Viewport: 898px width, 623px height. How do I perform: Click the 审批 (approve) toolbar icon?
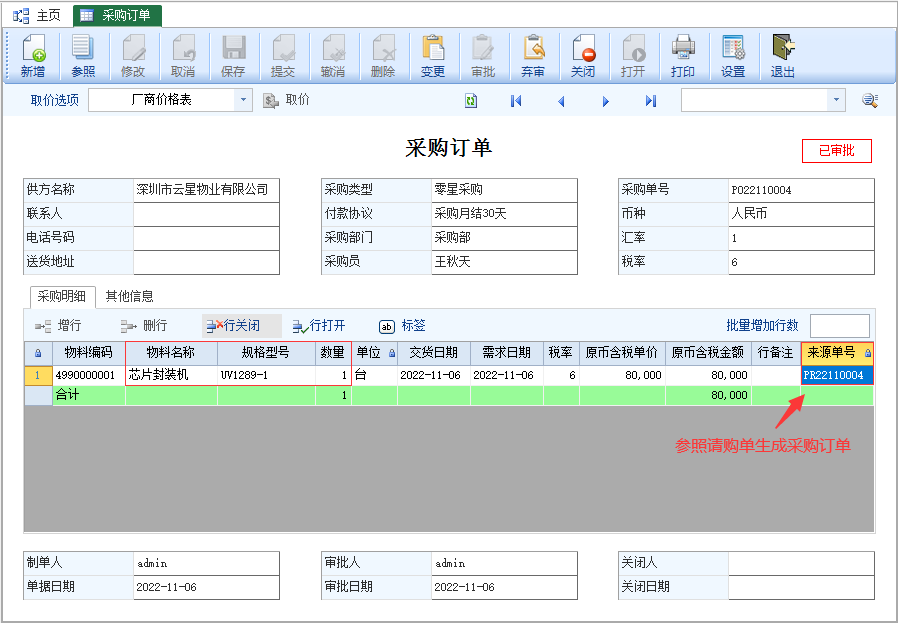[x=483, y=56]
